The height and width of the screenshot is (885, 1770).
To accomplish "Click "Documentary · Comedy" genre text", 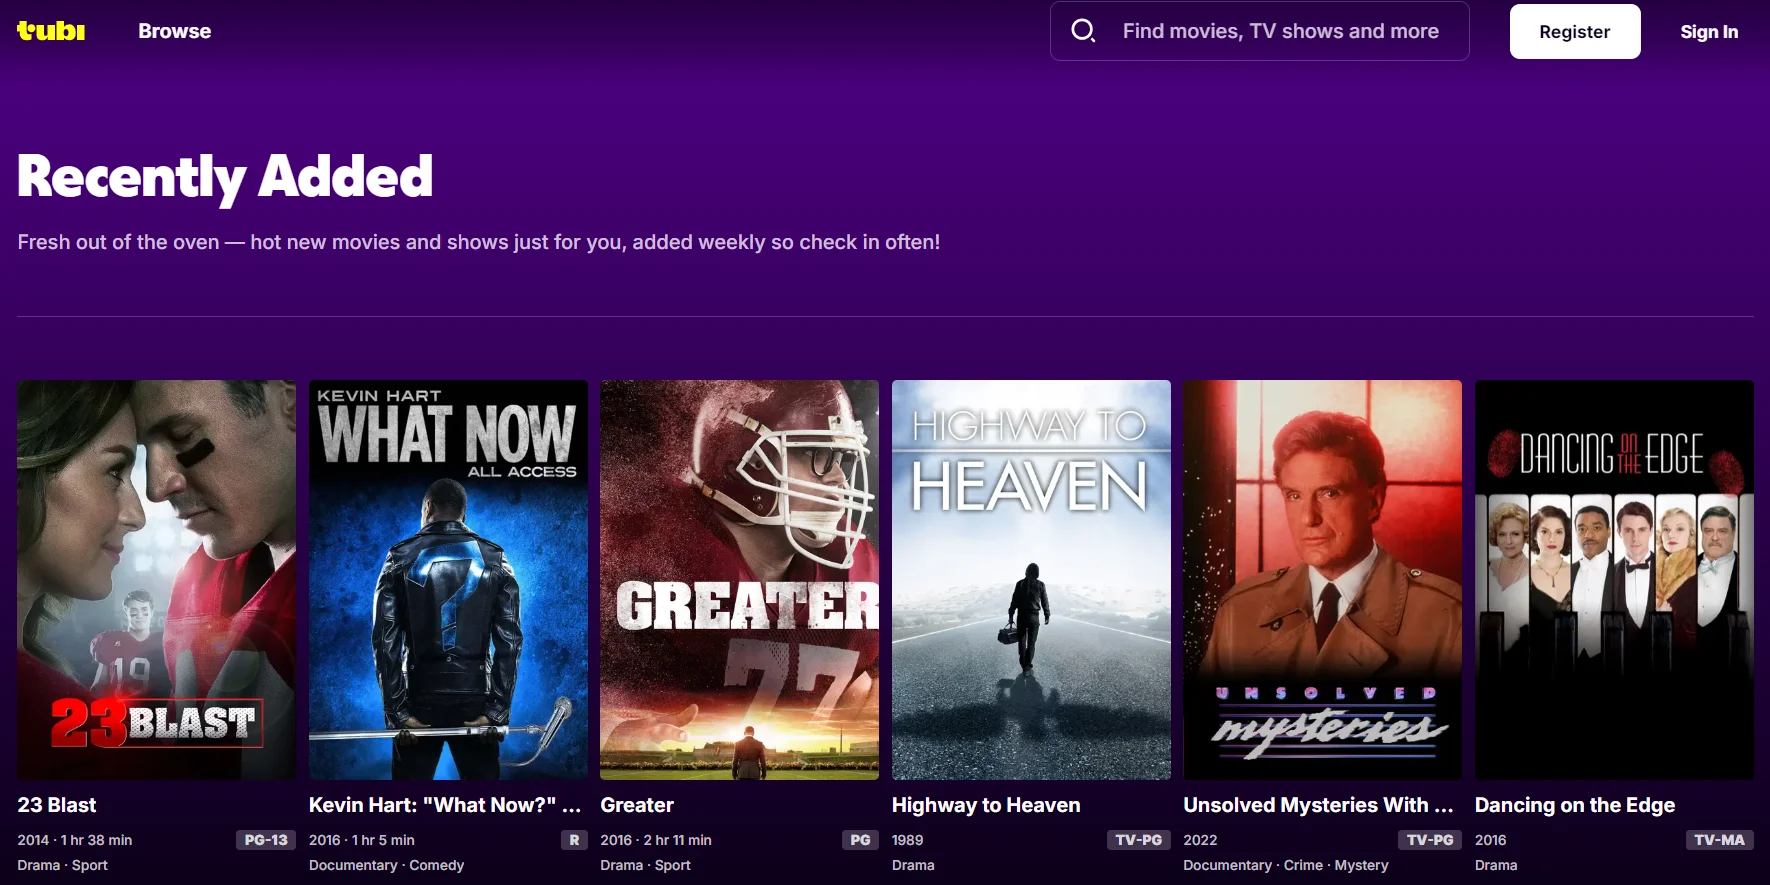I will point(387,865).
